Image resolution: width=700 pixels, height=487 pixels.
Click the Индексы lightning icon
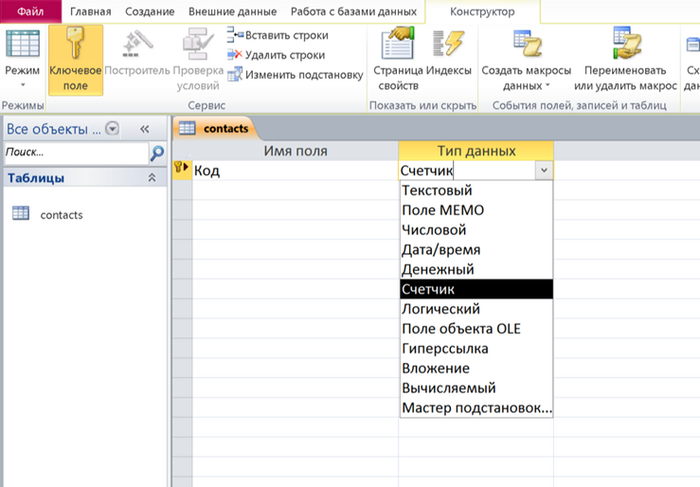[448, 46]
